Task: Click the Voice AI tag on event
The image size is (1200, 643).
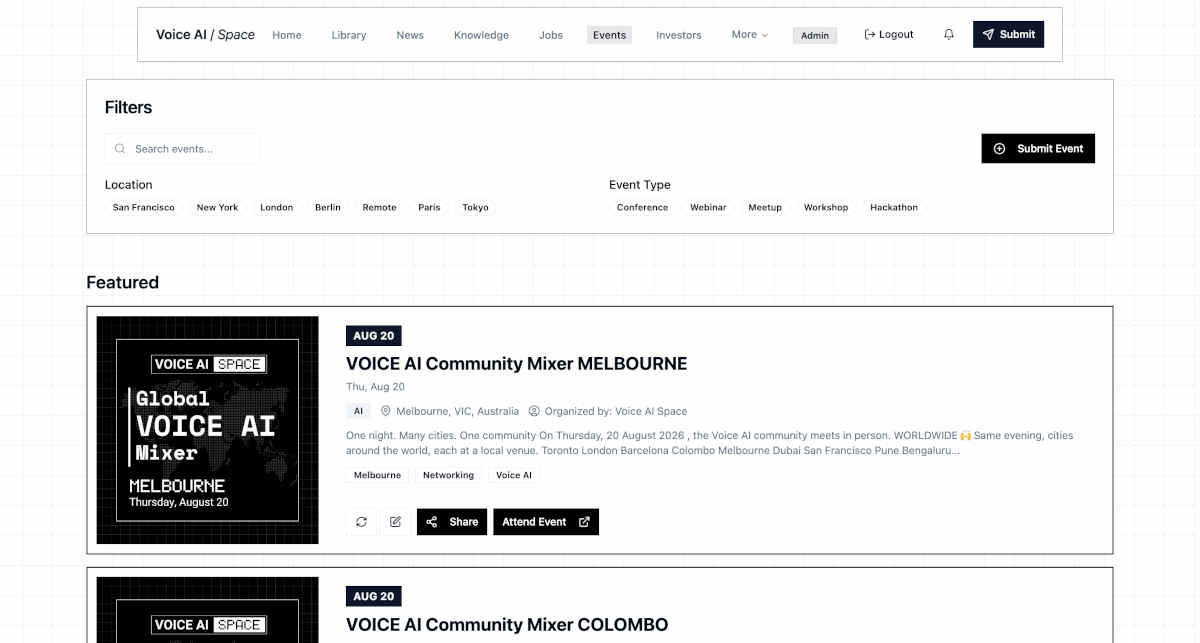Action: point(514,475)
